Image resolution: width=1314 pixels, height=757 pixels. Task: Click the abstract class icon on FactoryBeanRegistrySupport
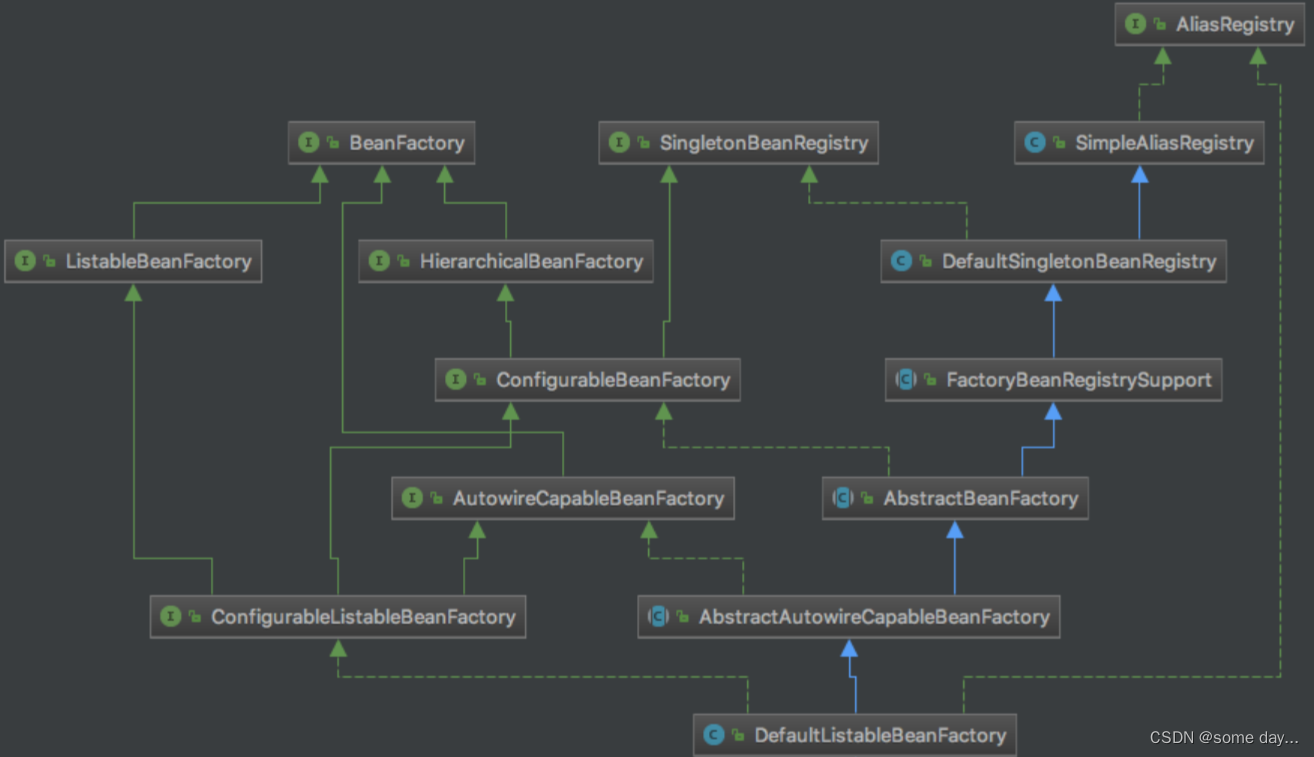904,379
